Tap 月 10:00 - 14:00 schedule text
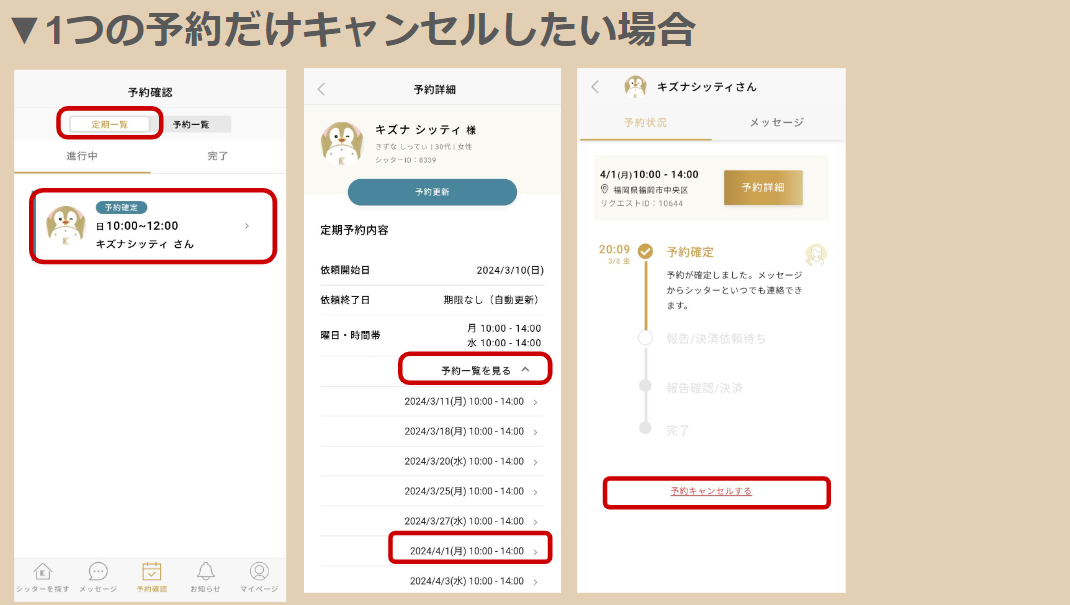 [504, 329]
